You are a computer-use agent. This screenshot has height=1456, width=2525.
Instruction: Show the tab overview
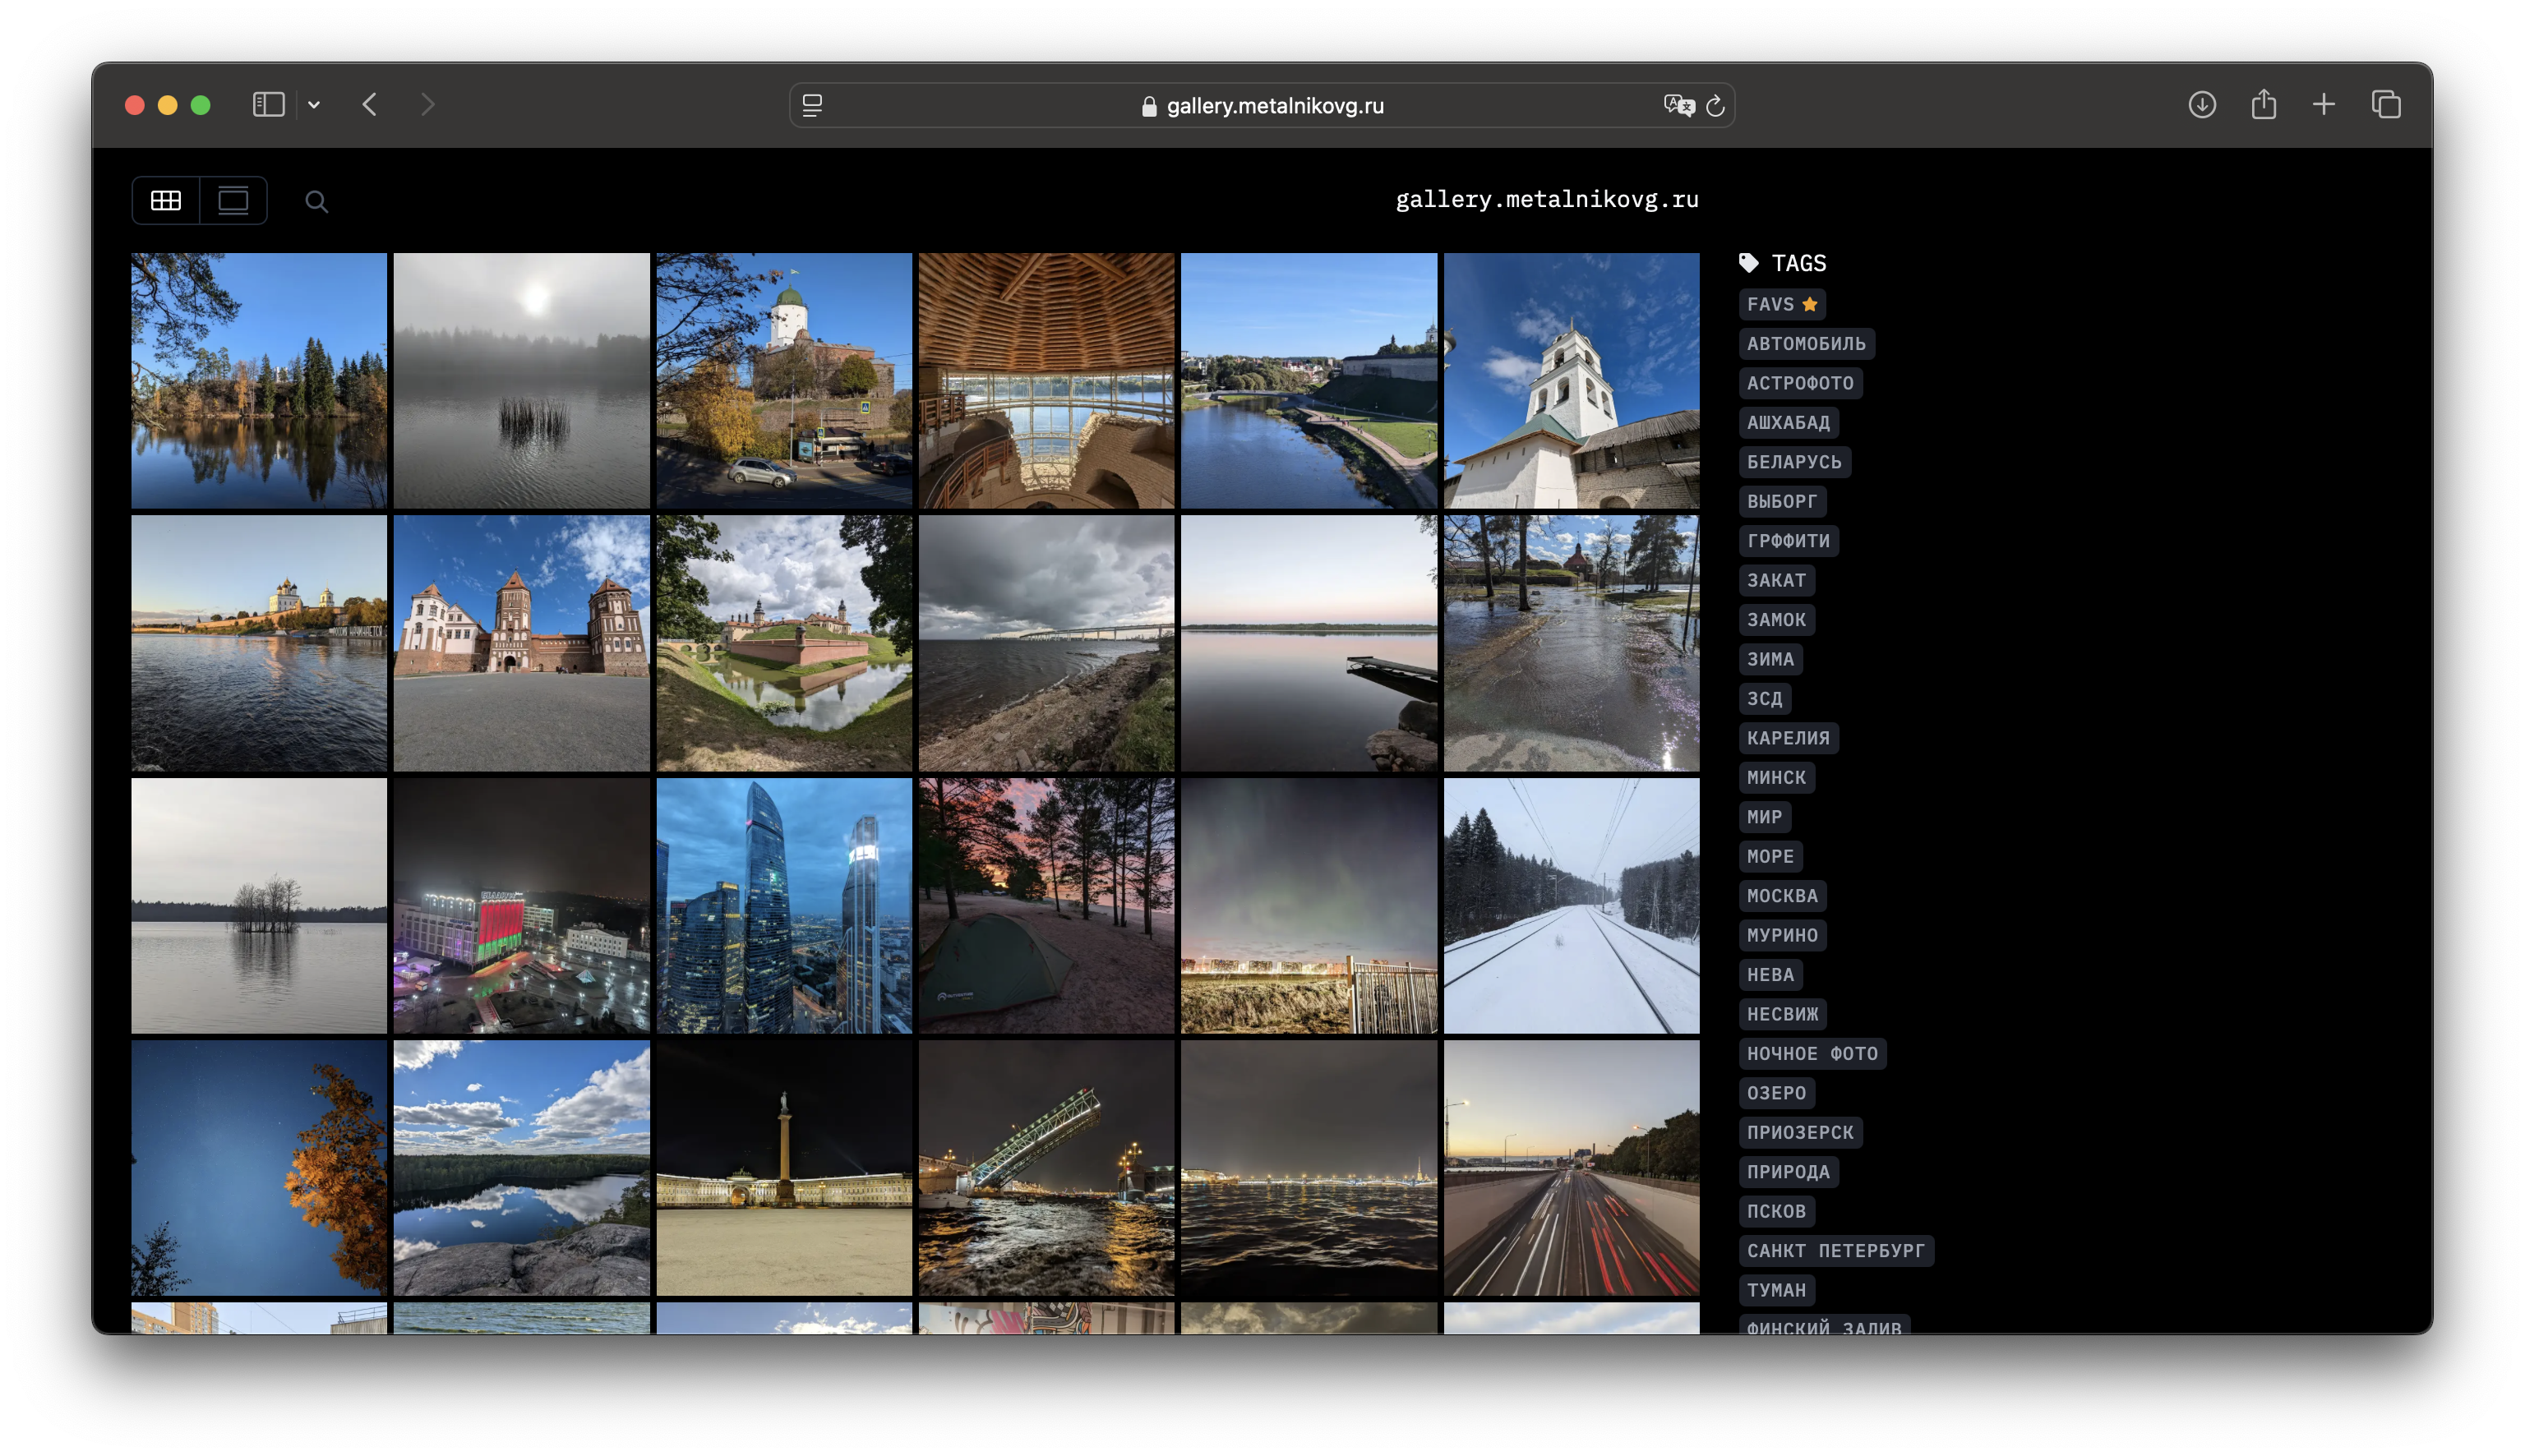click(x=2386, y=105)
